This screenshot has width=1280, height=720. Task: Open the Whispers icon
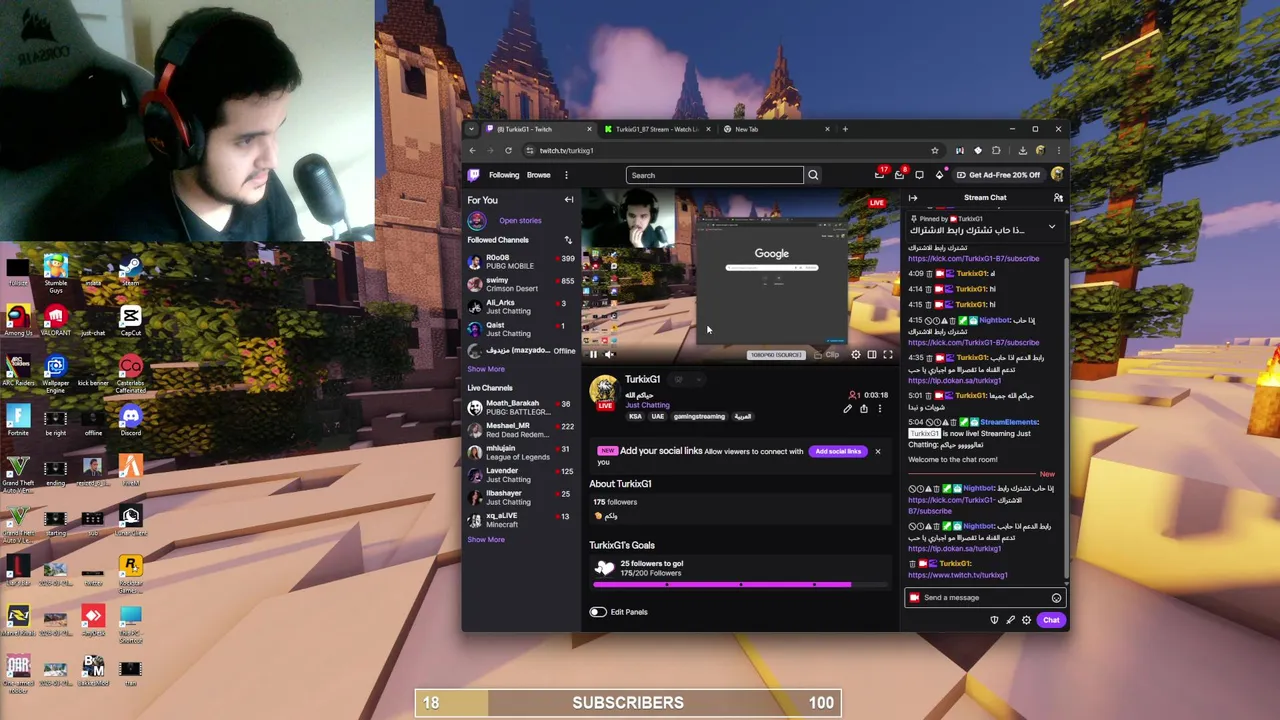(920, 175)
